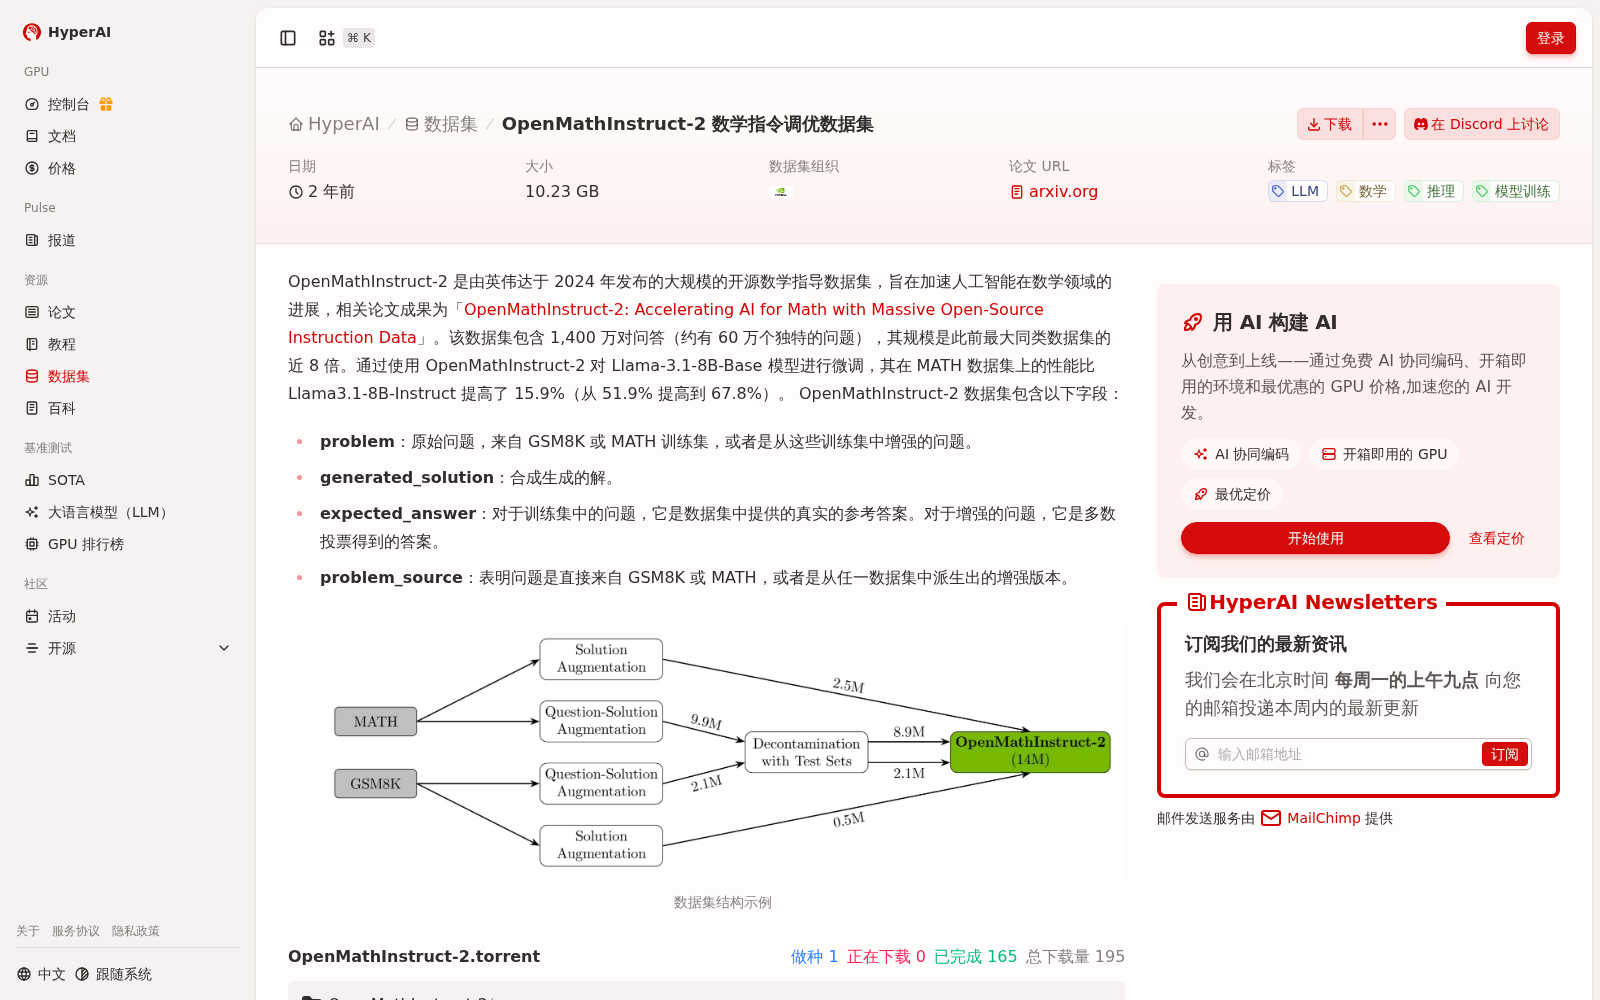Screen dimensions: 1600x1000
Task: Click the dataset organization logo icon
Action: 781,191
